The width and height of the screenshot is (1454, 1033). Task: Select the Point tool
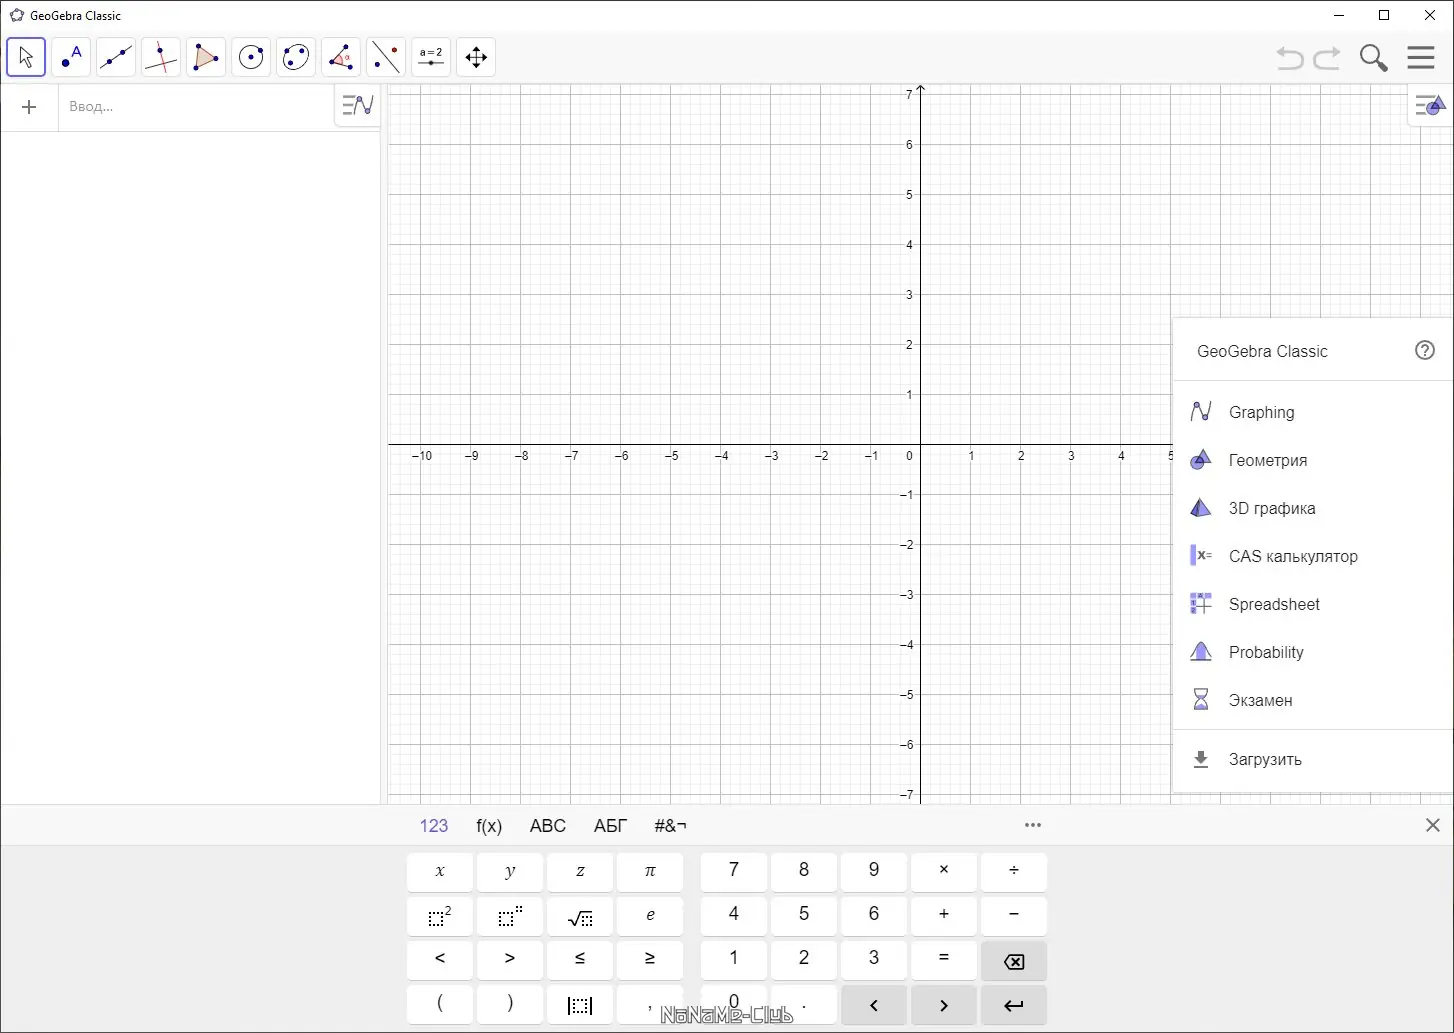(x=71, y=57)
